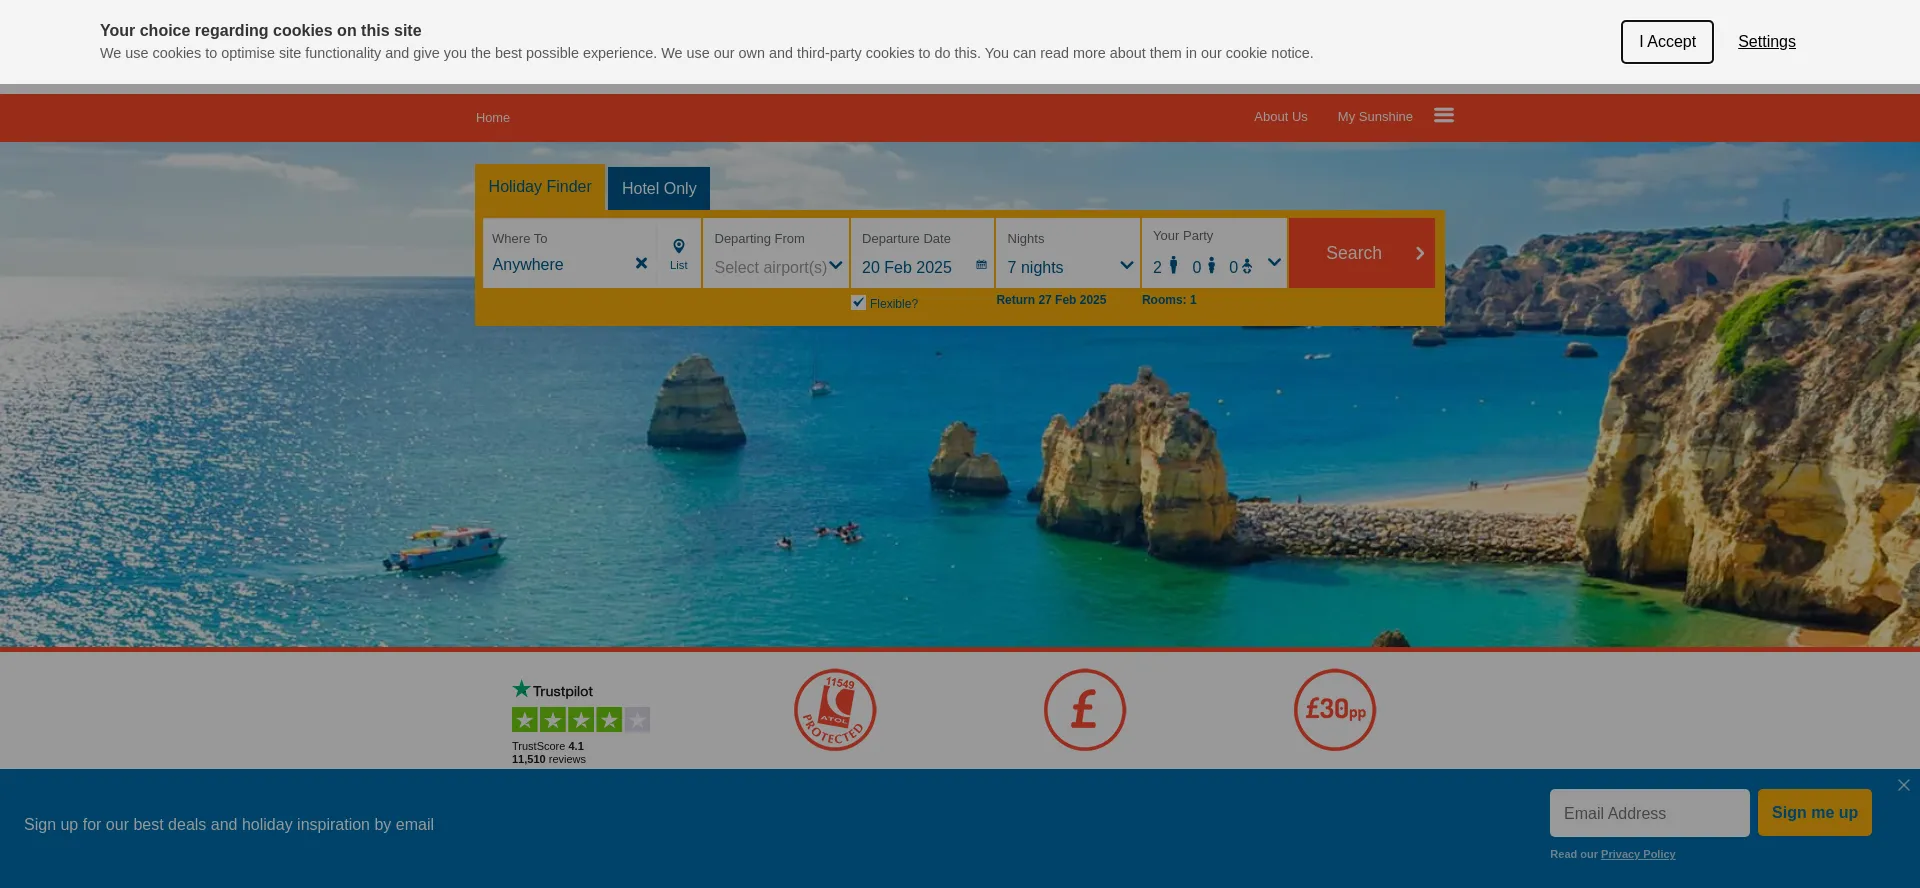This screenshot has height=888, width=1920.
Task: Click the Trustpilot star rating widget
Action: [x=581, y=722]
